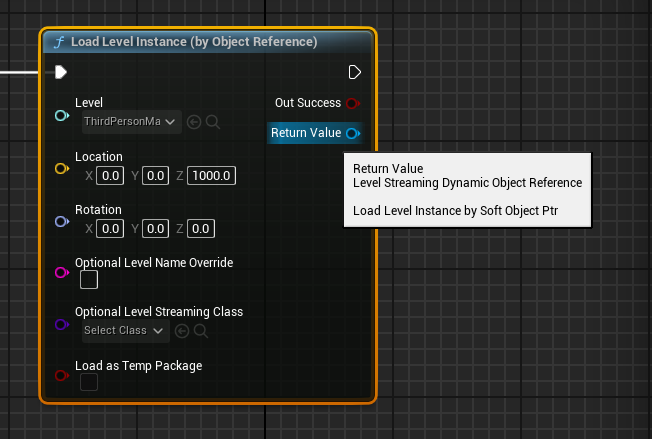Click the Rotation input pin

coord(61,222)
